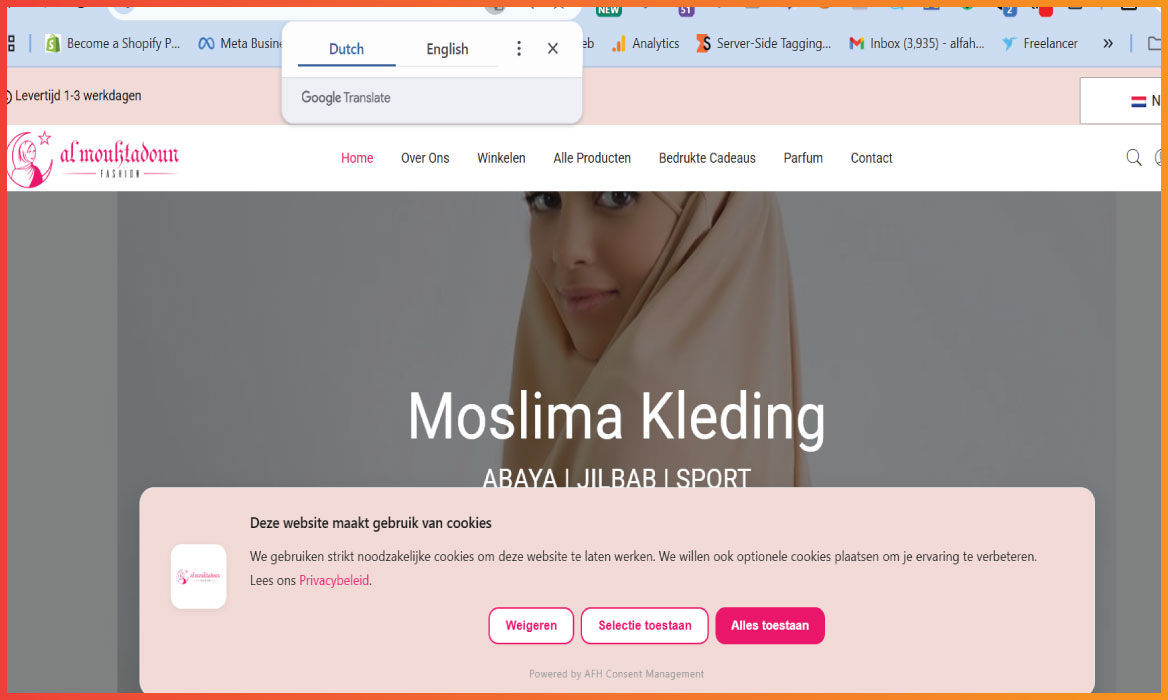Close the Google Translate popup

[x=553, y=48]
